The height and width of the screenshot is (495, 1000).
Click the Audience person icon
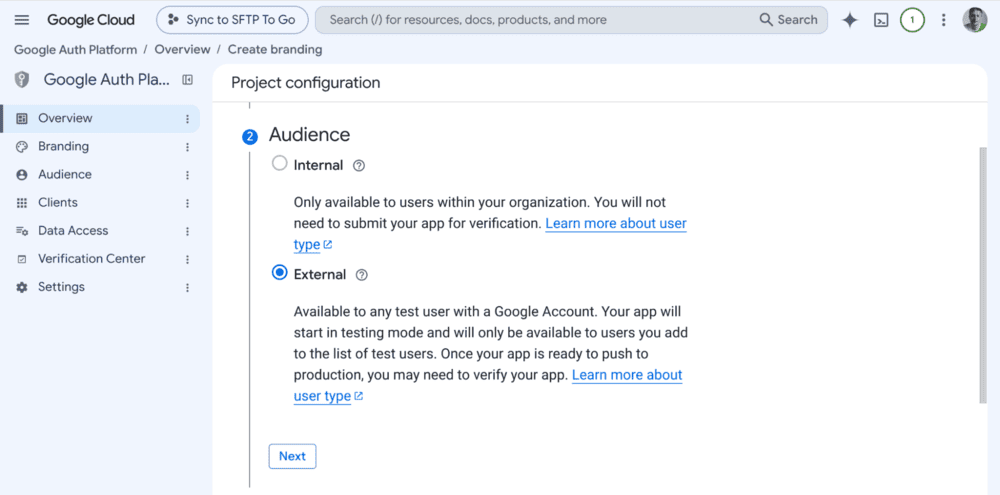click(x=22, y=175)
